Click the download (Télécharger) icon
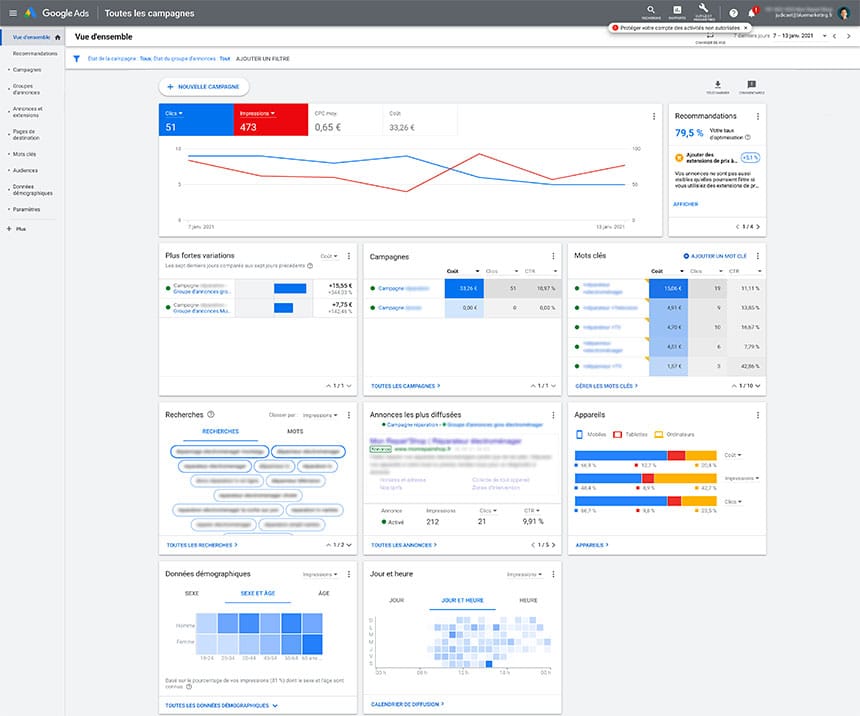The width and height of the screenshot is (860, 716). click(x=717, y=86)
